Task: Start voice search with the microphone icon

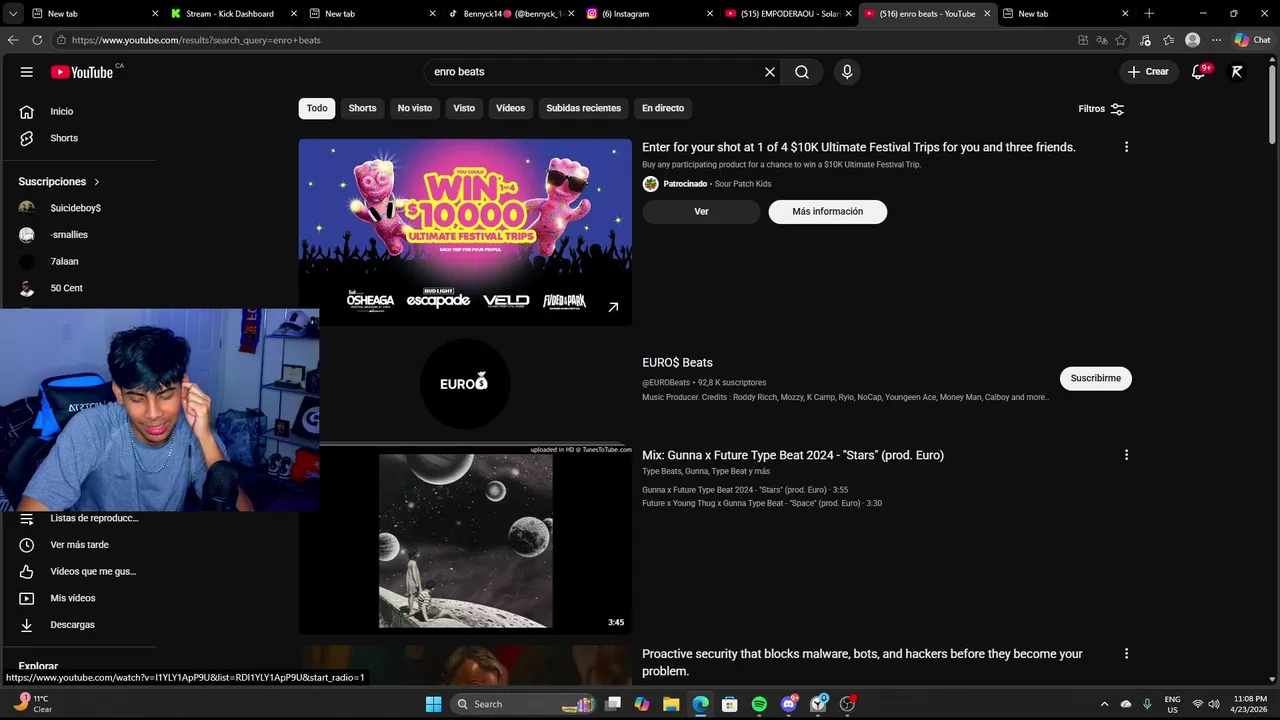Action: (847, 72)
